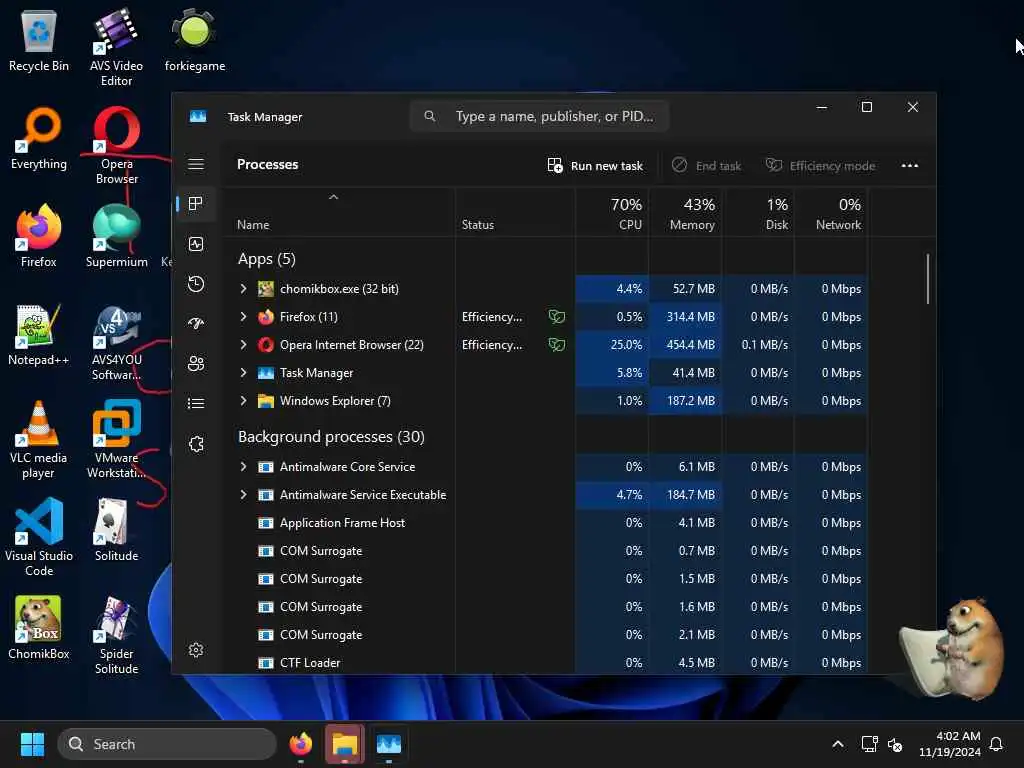Click the Task Manager taskbar icon
The image size is (1024, 768).
click(389, 744)
